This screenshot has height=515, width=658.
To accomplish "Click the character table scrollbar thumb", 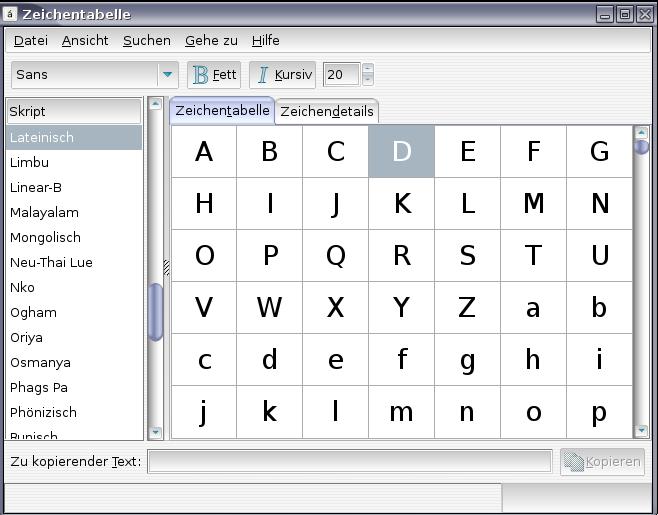I will (641, 147).
